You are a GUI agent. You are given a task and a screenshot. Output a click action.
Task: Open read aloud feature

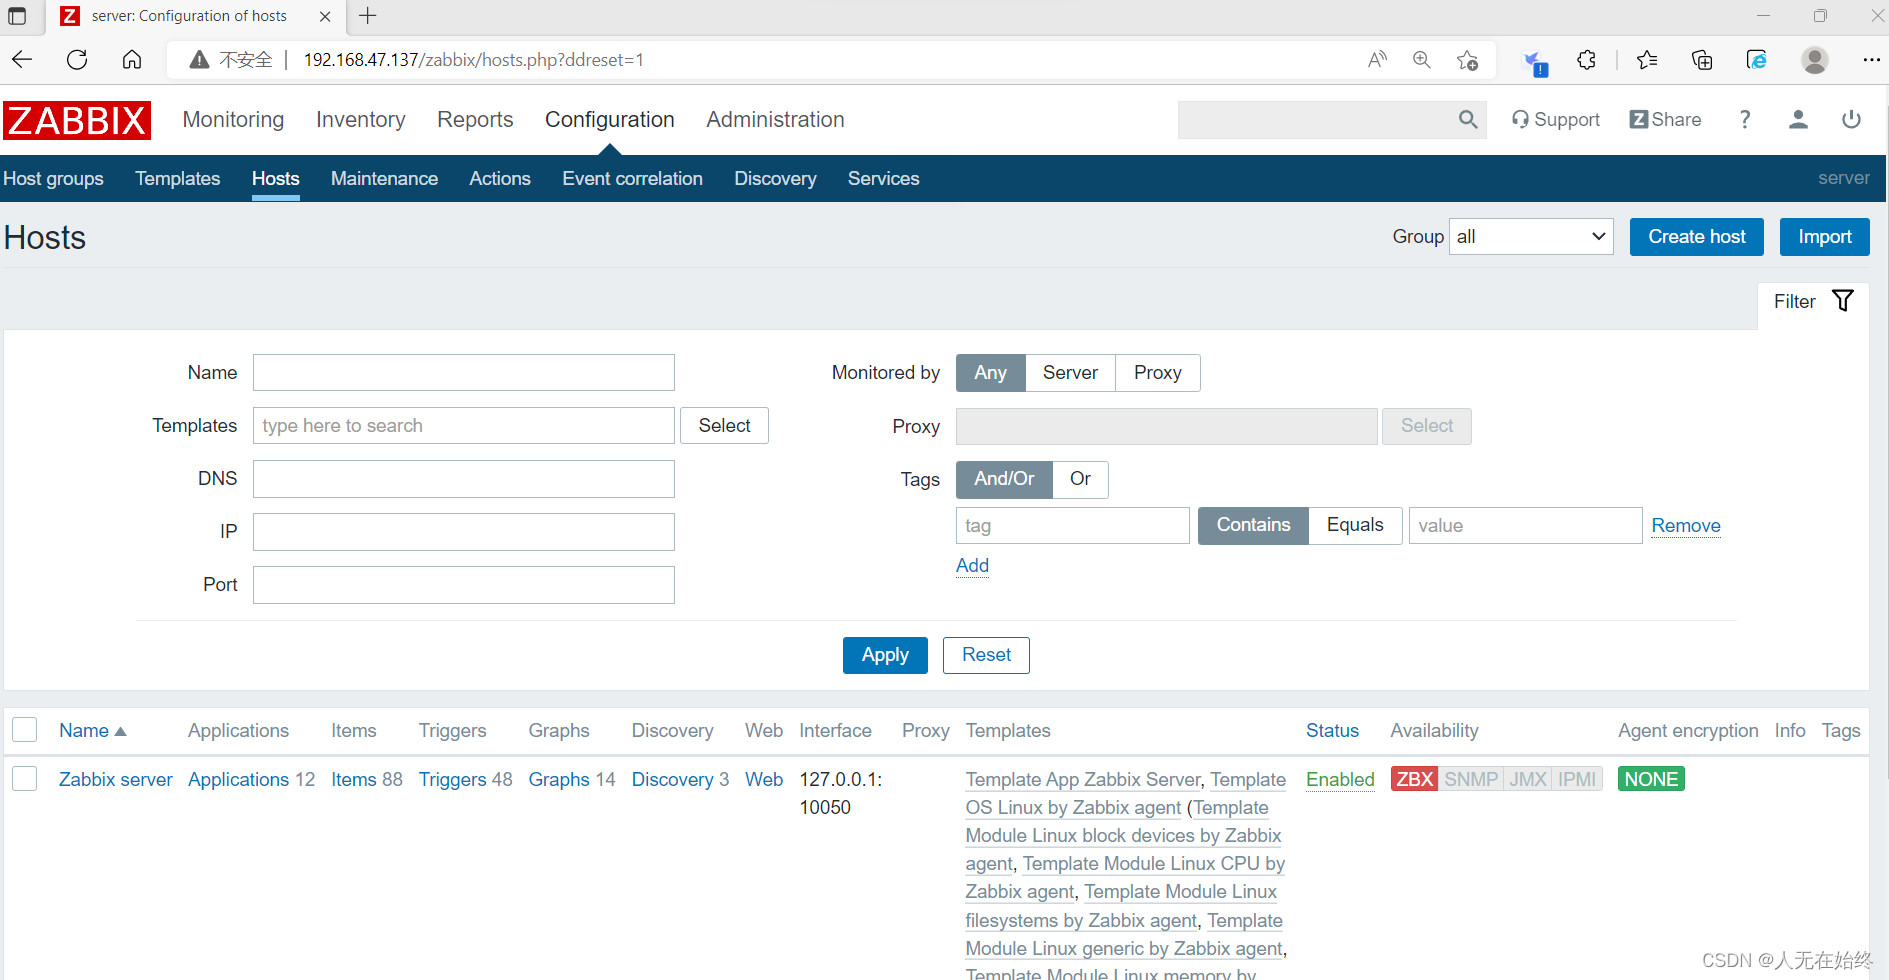pos(1378,60)
